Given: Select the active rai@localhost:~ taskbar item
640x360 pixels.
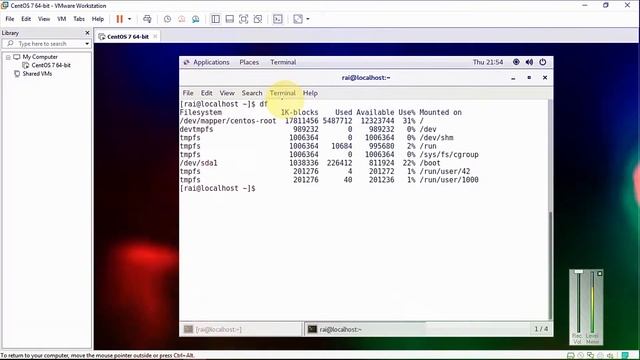Looking at the screenshot, I should point(365,329).
